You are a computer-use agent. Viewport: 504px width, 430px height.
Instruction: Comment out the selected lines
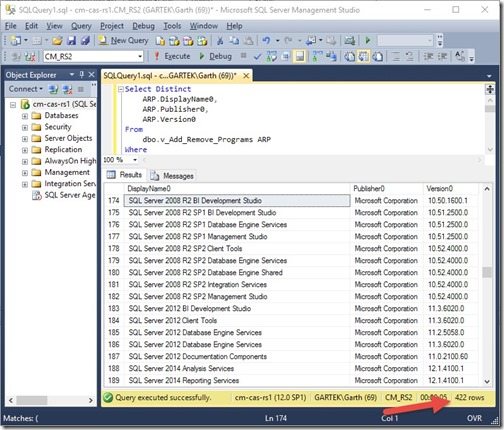tap(396, 56)
